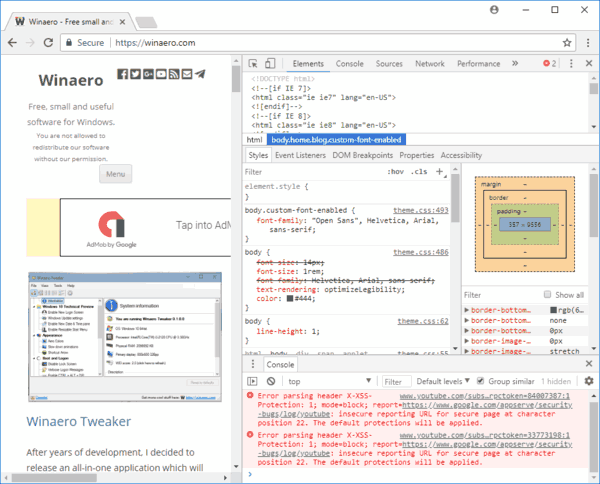
Task: Open the Default levels dropdown
Action: tap(443, 381)
